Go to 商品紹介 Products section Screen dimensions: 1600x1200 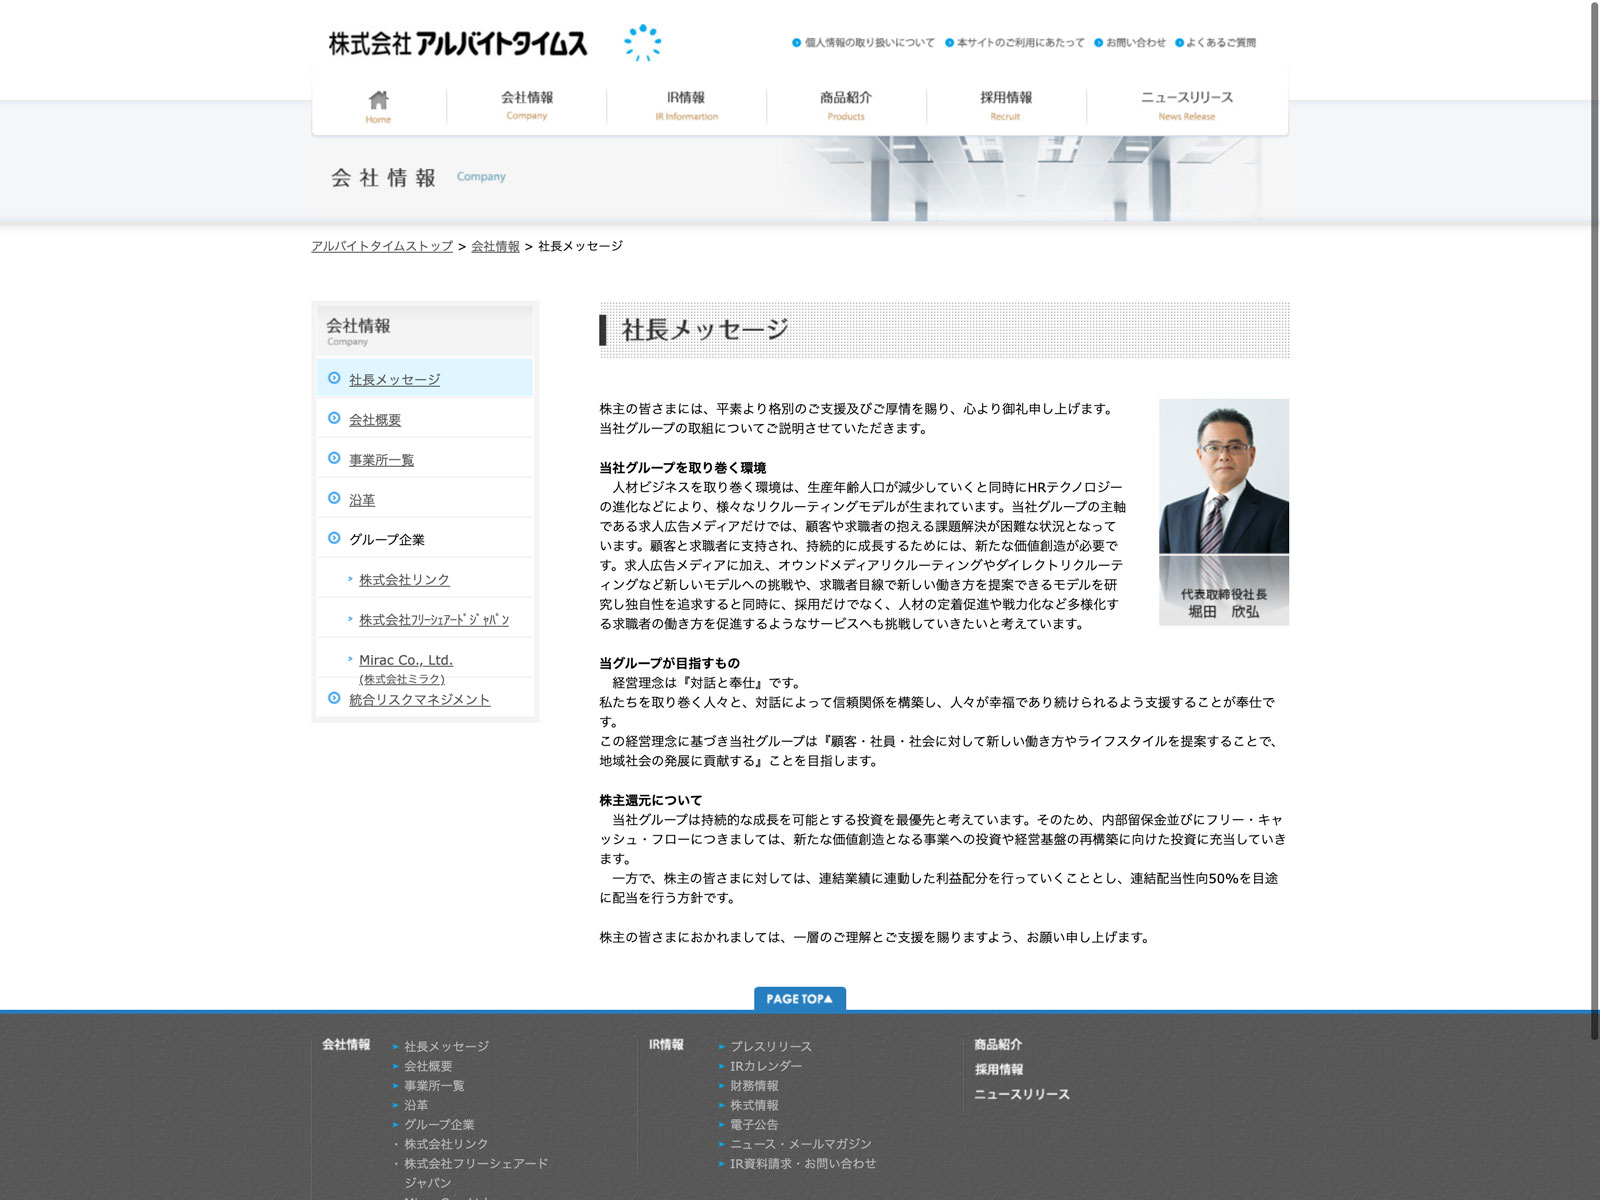[x=846, y=104]
